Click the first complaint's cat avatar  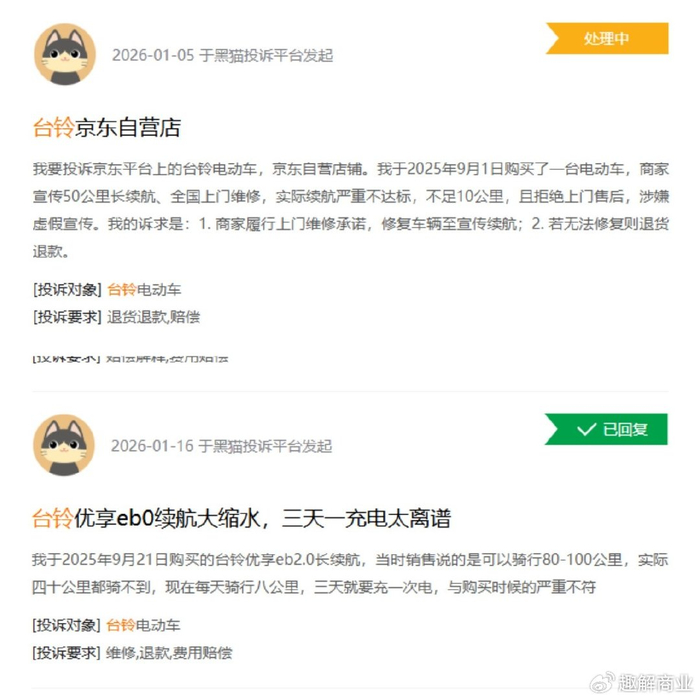(x=65, y=54)
